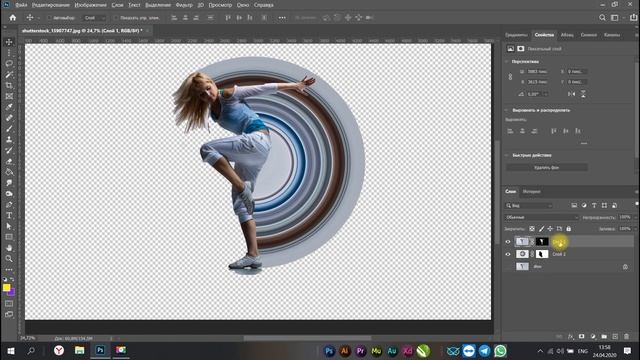640x360 pixels.
Task: Select the Zoom tool in the toolbar
Action: pyautogui.click(x=9, y=258)
